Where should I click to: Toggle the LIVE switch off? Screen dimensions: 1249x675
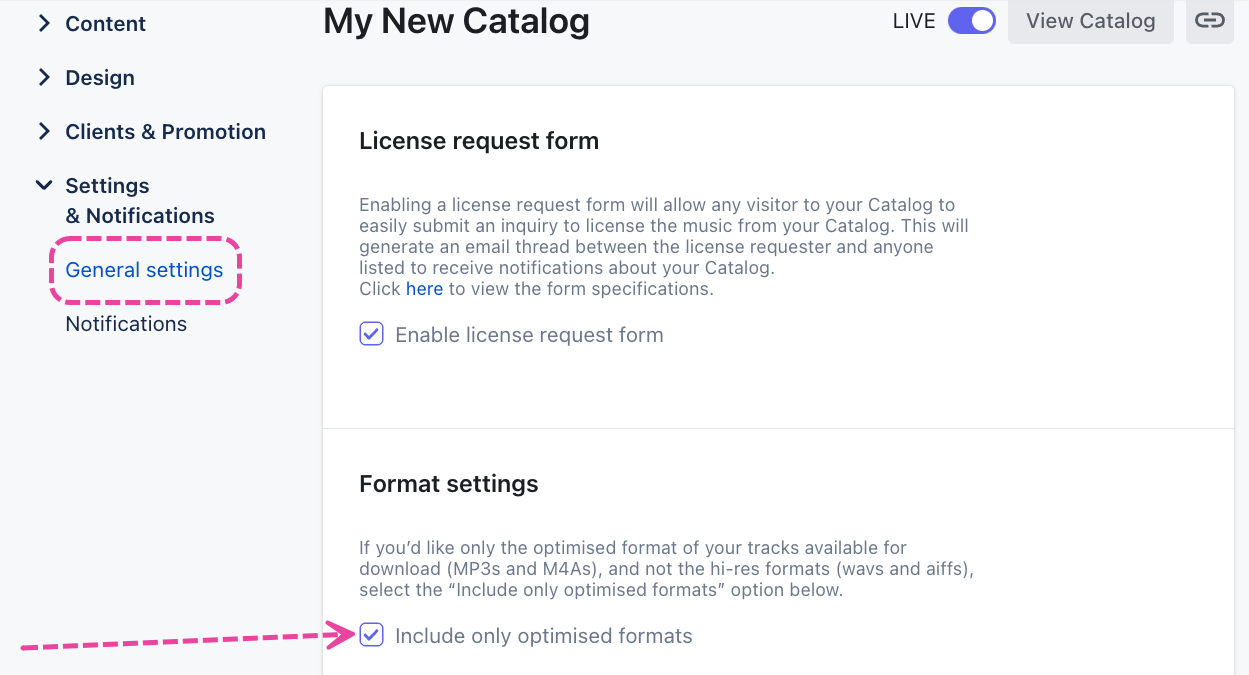pyautogui.click(x=971, y=21)
